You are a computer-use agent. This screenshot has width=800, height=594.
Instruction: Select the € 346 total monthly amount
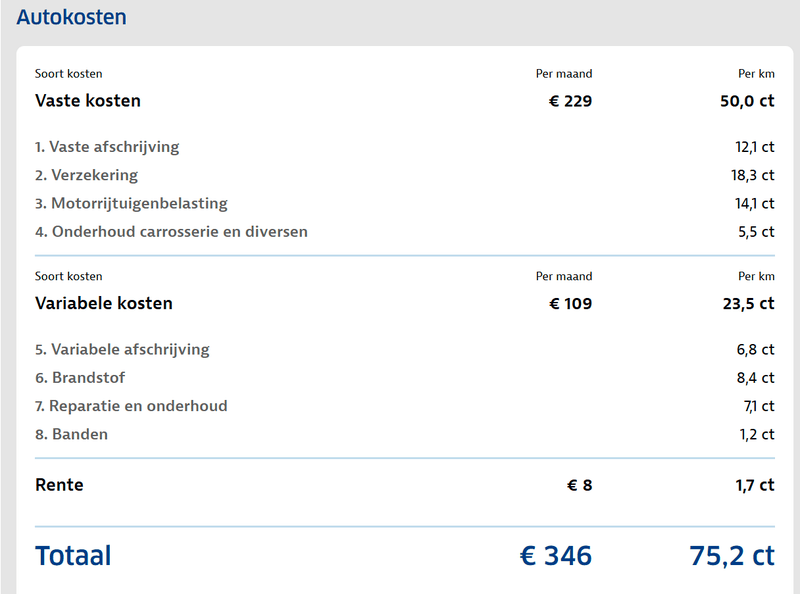point(556,556)
